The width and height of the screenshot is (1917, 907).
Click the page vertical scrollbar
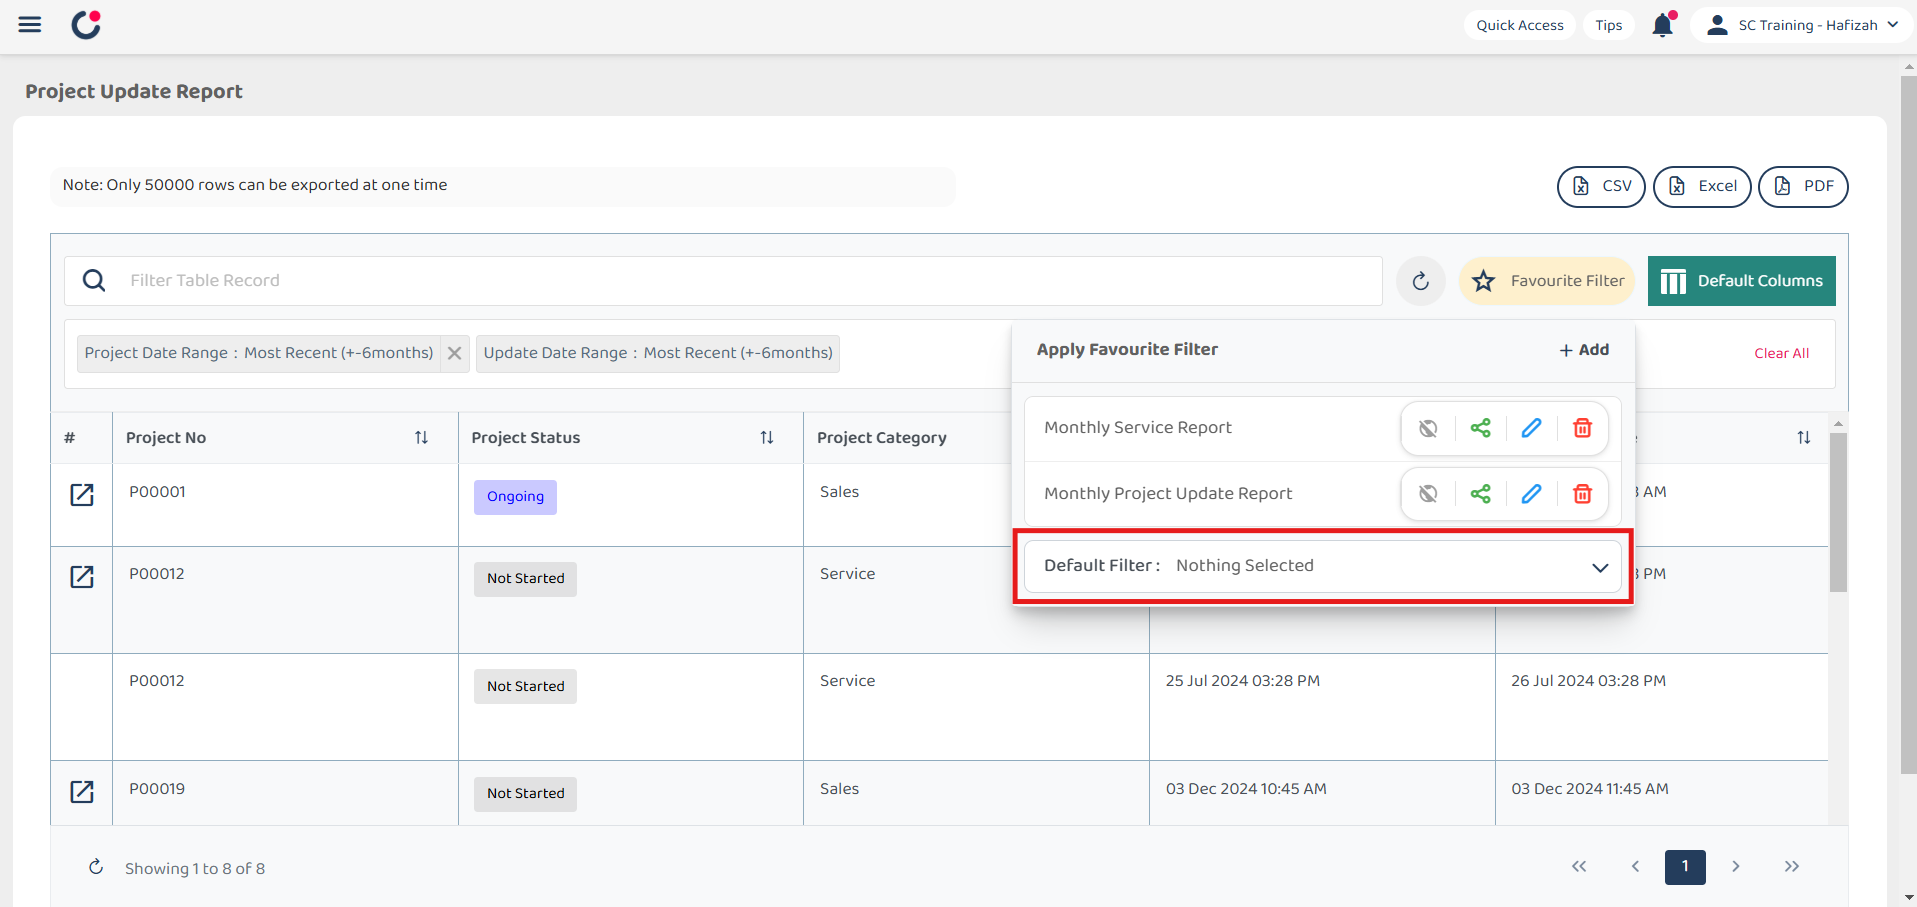[x=1908, y=425]
